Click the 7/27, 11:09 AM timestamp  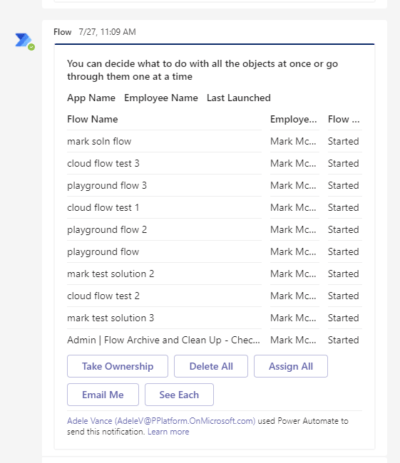pyautogui.click(x=107, y=32)
